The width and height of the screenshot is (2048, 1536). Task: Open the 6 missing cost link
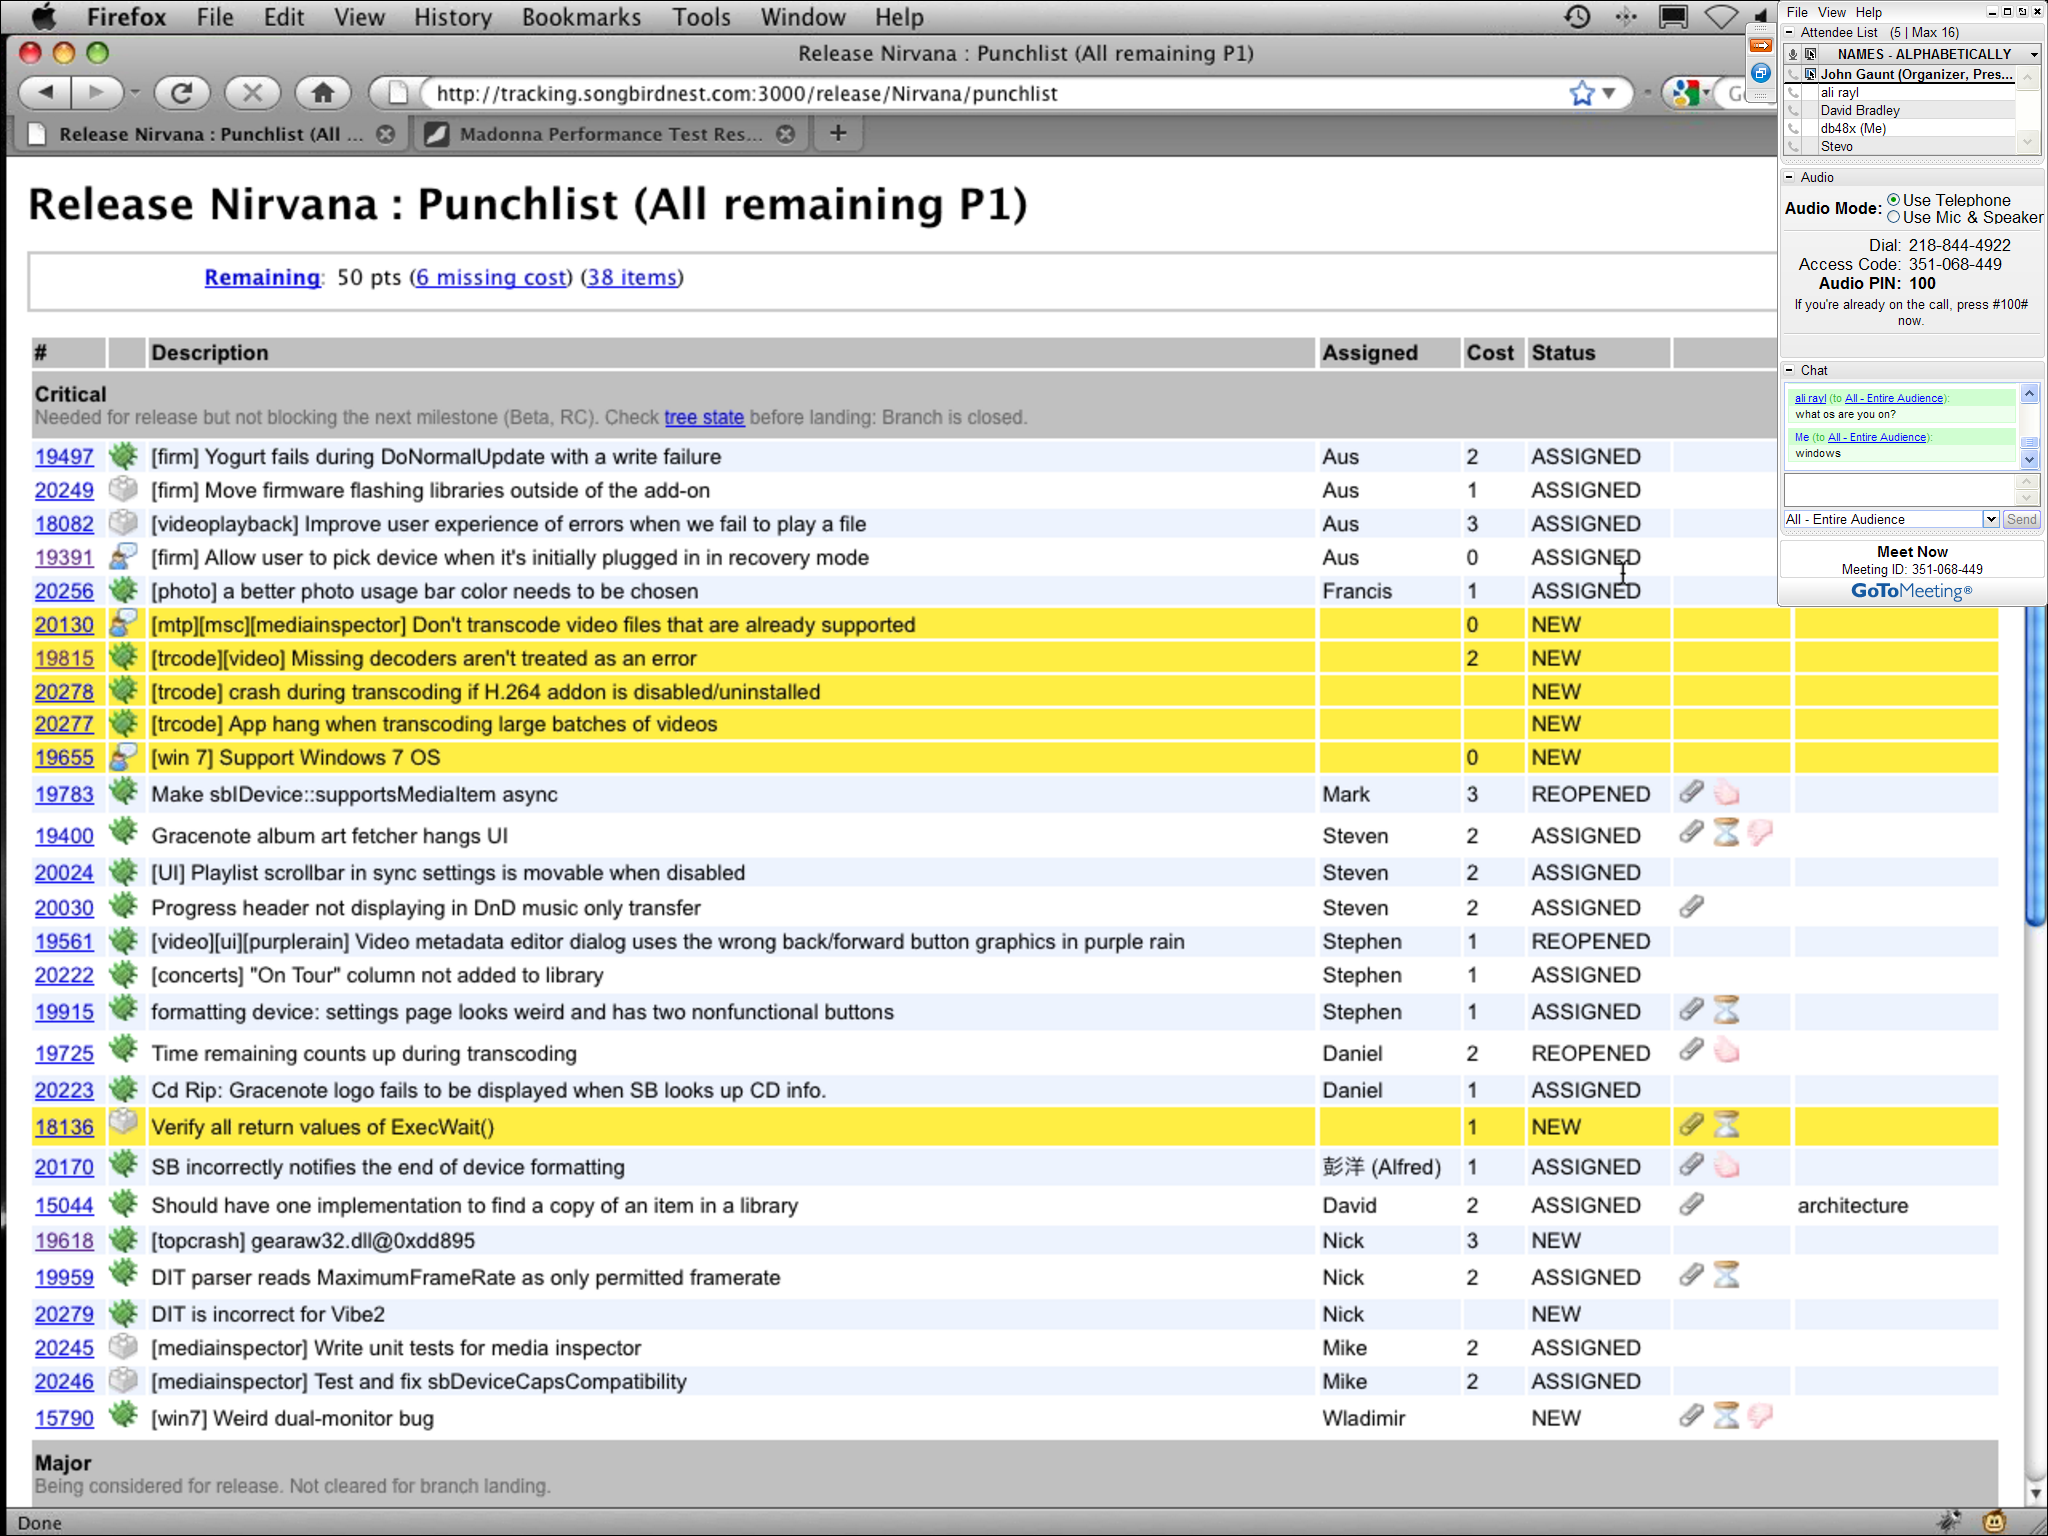click(491, 277)
